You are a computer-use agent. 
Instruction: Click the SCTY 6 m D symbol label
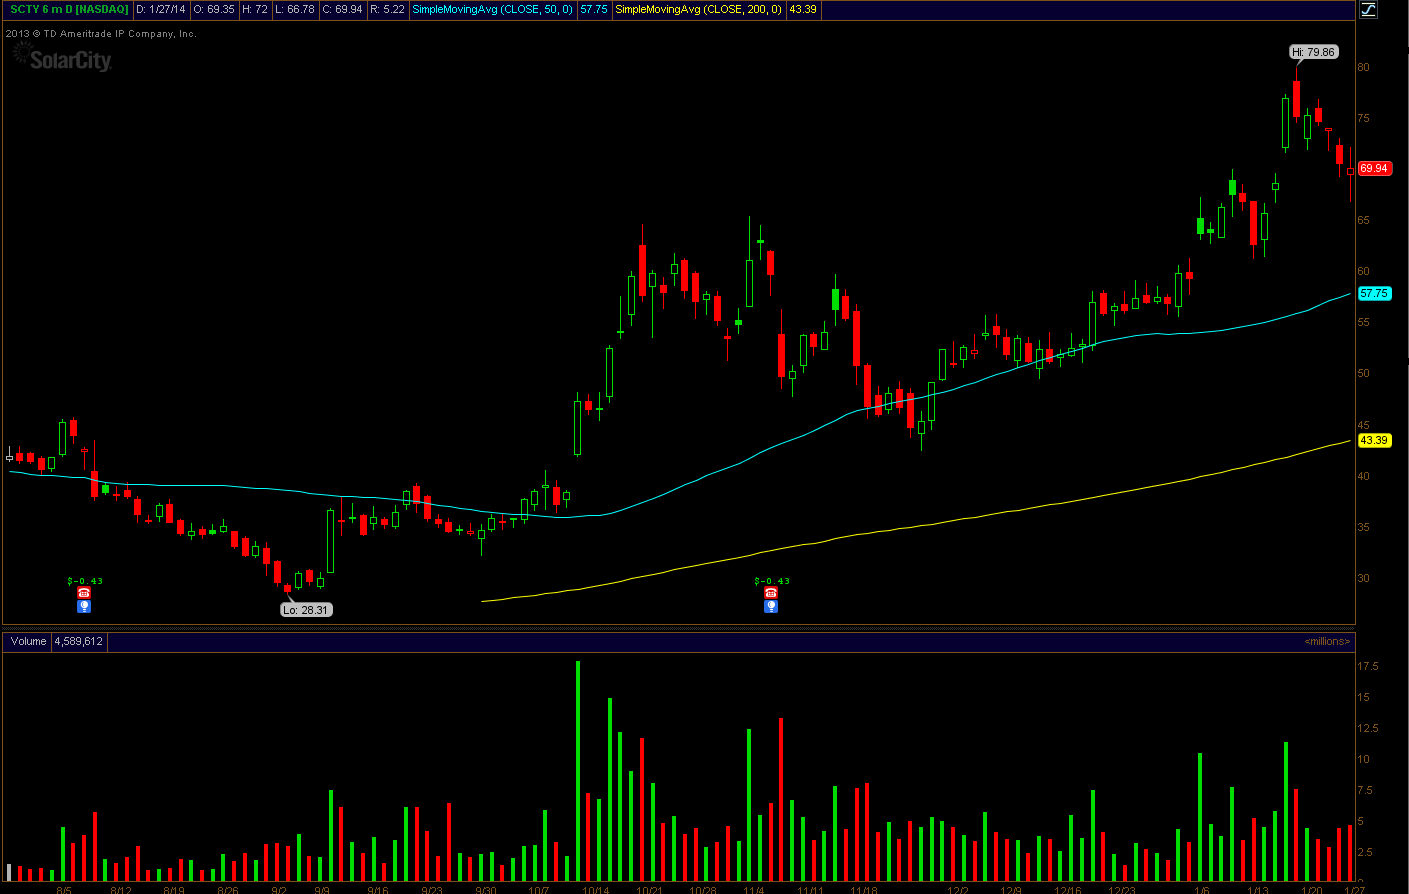pyautogui.click(x=69, y=9)
